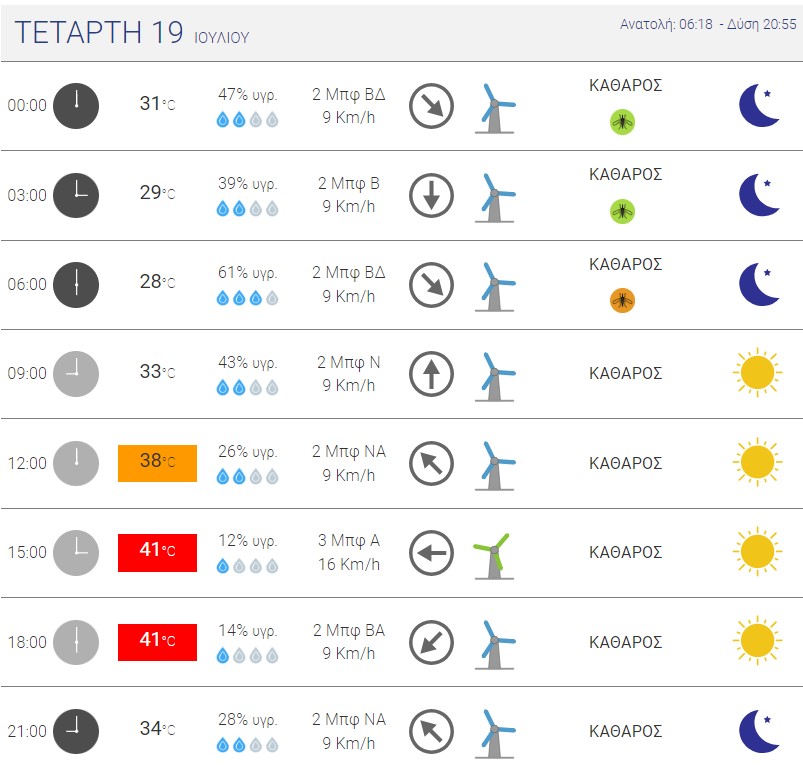Screen dimensions: 803x772
Task: Click the clock icon for 00:00
Action: (x=76, y=106)
